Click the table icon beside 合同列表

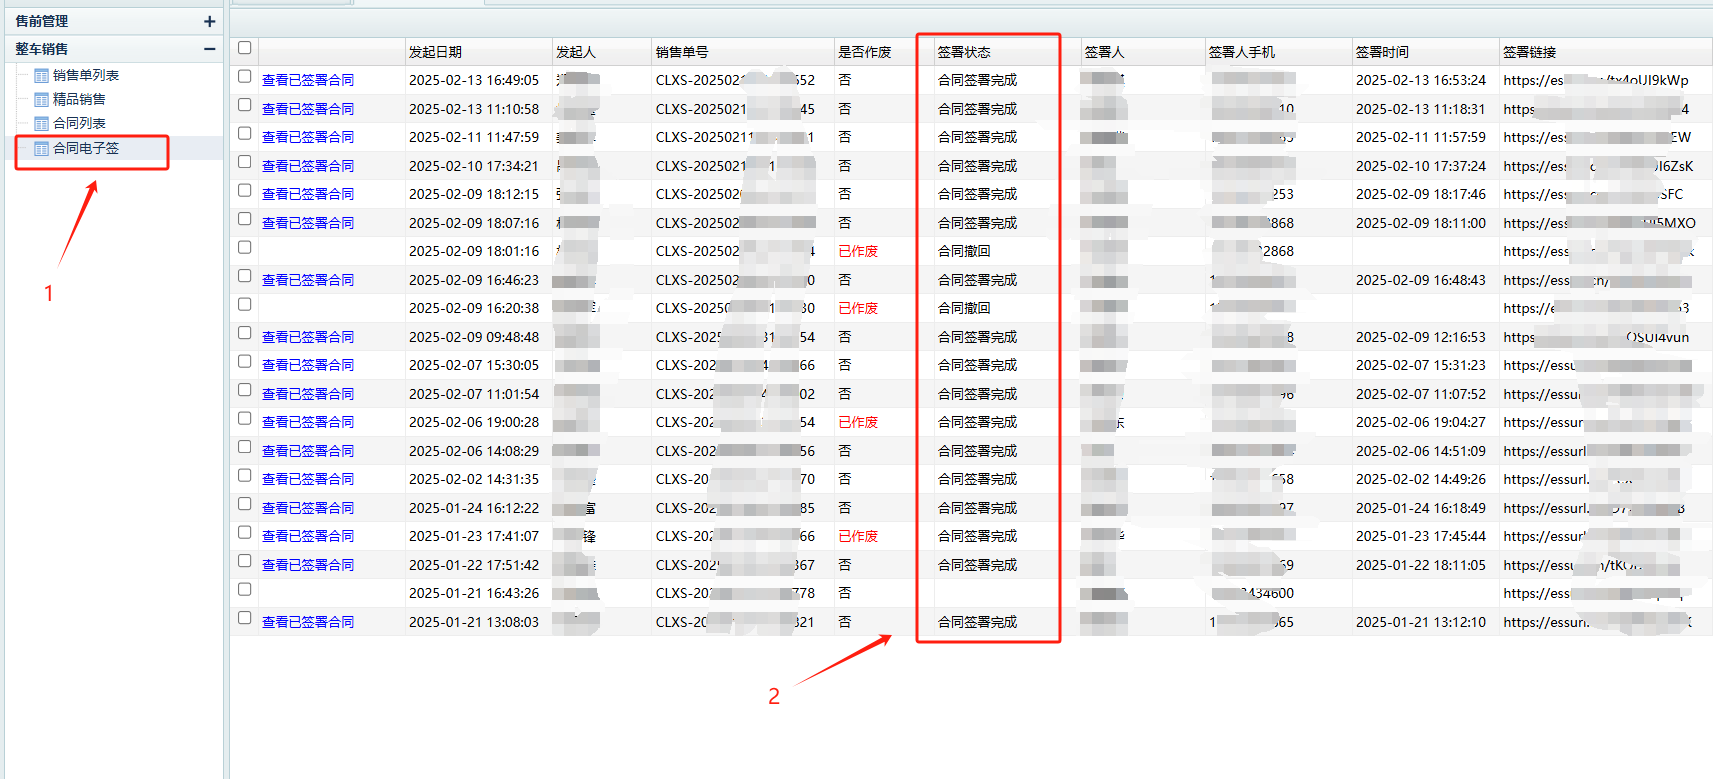(41, 124)
